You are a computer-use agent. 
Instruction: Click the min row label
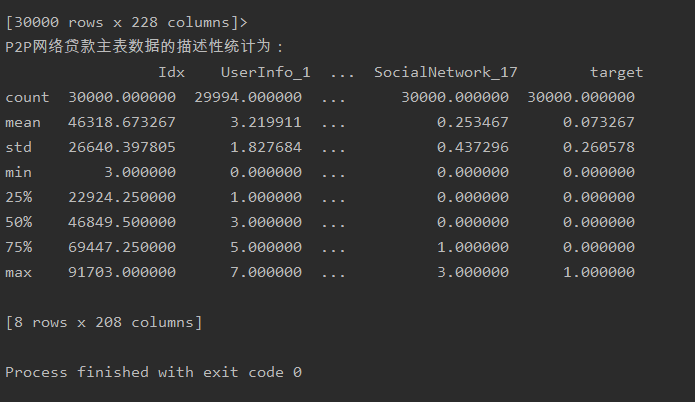click(x=18, y=172)
